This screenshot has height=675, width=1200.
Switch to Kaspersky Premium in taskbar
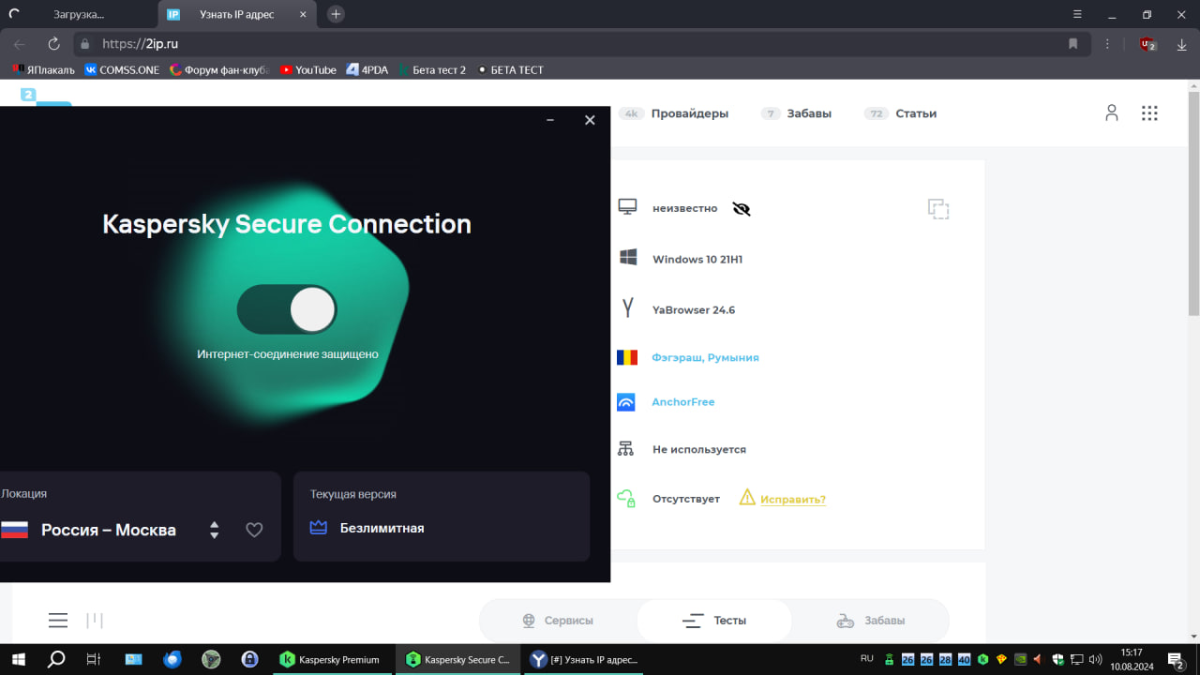tap(331, 659)
